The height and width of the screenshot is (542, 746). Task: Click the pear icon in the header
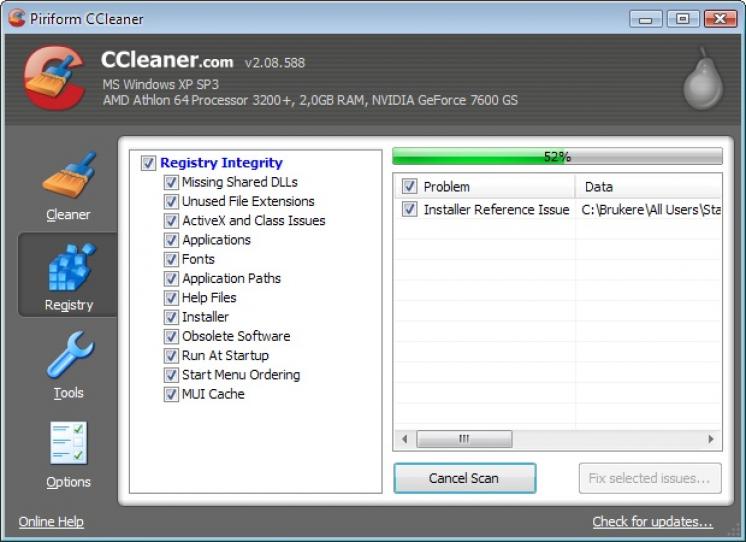click(x=703, y=79)
